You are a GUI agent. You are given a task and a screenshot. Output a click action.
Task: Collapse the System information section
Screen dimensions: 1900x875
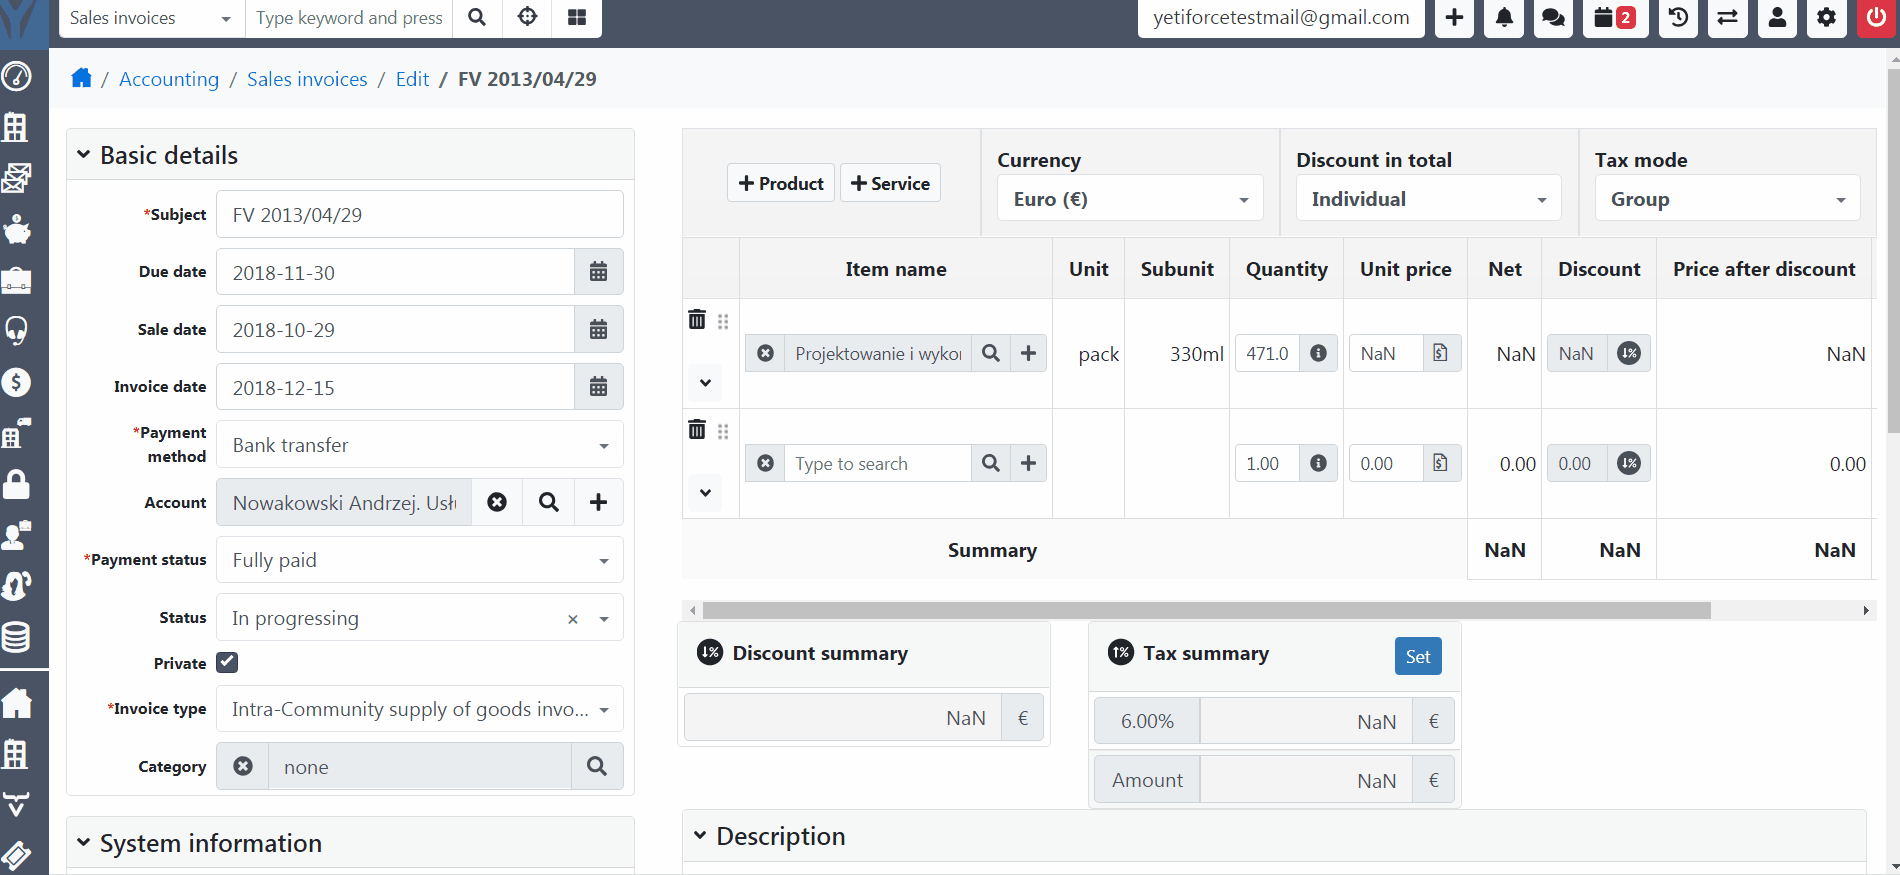pyautogui.click(x=83, y=843)
